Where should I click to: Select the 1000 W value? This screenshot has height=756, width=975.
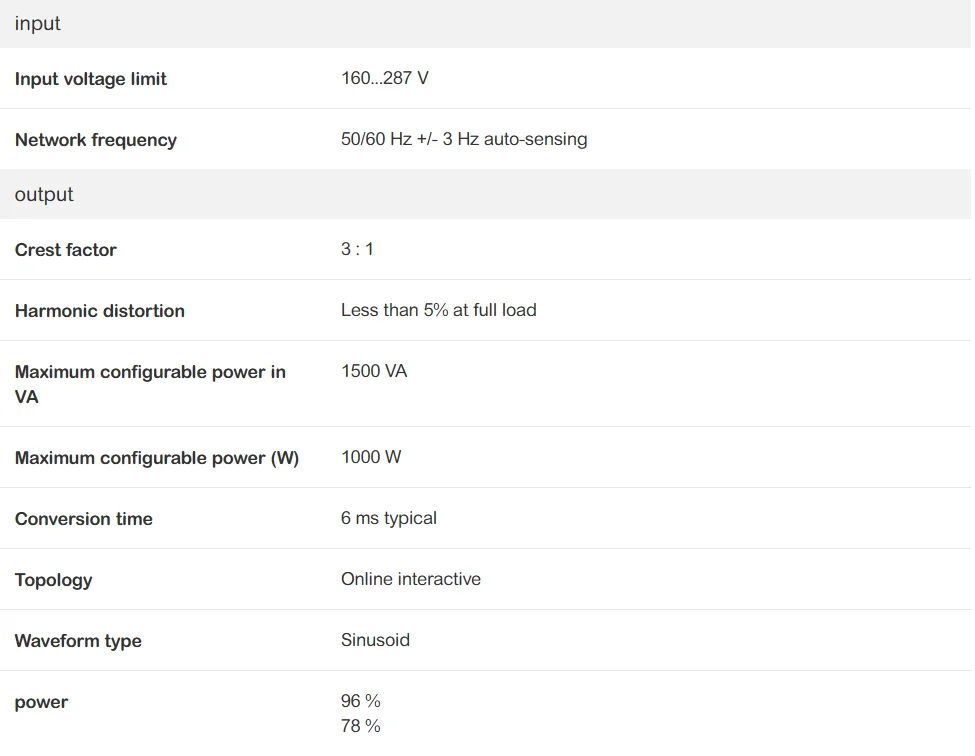(x=371, y=457)
